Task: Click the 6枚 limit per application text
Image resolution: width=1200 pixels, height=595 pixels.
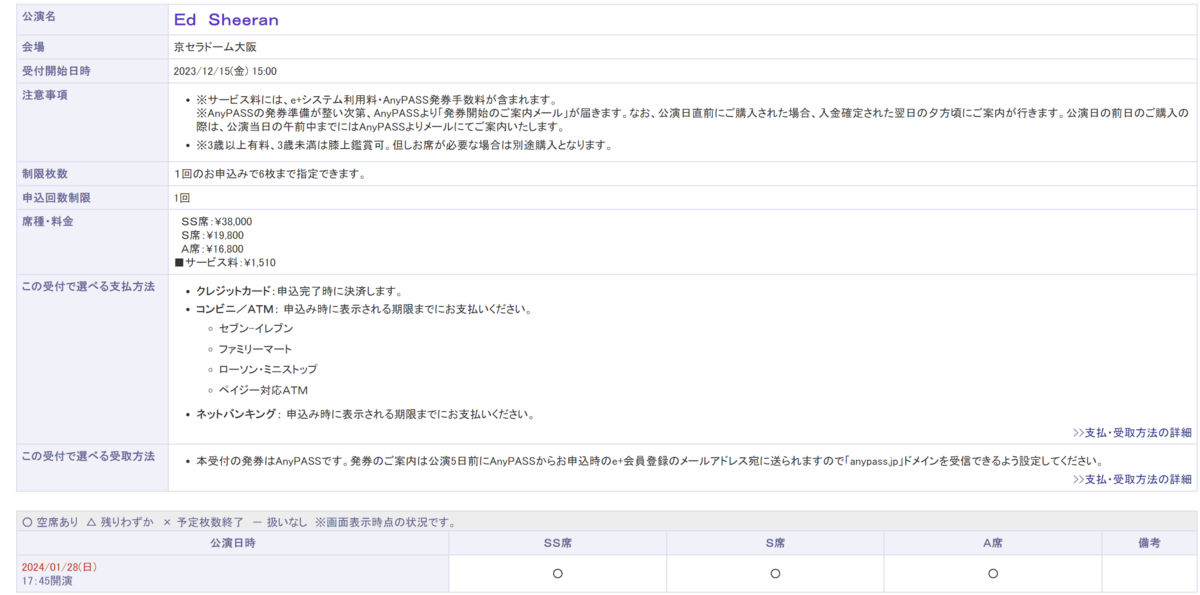Action: coord(270,174)
